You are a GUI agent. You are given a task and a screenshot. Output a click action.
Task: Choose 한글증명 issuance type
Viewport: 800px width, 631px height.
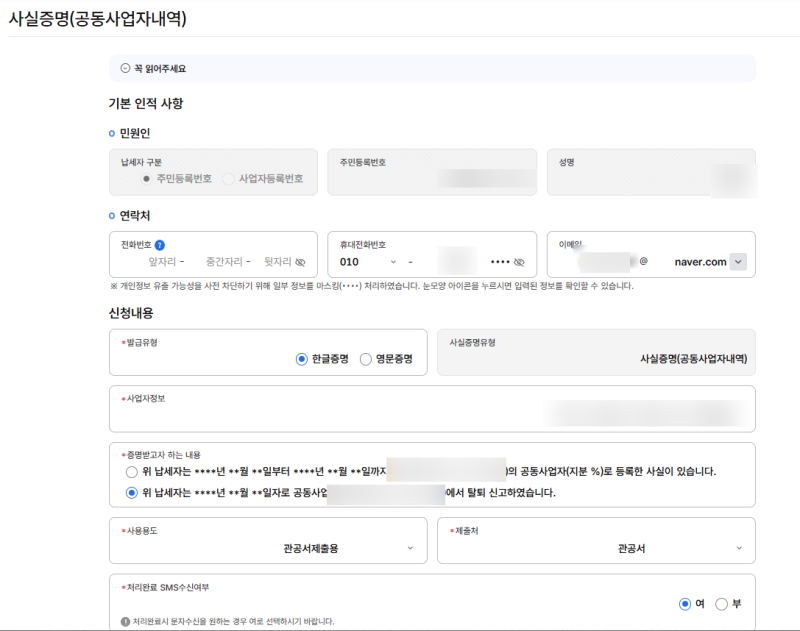(302, 359)
